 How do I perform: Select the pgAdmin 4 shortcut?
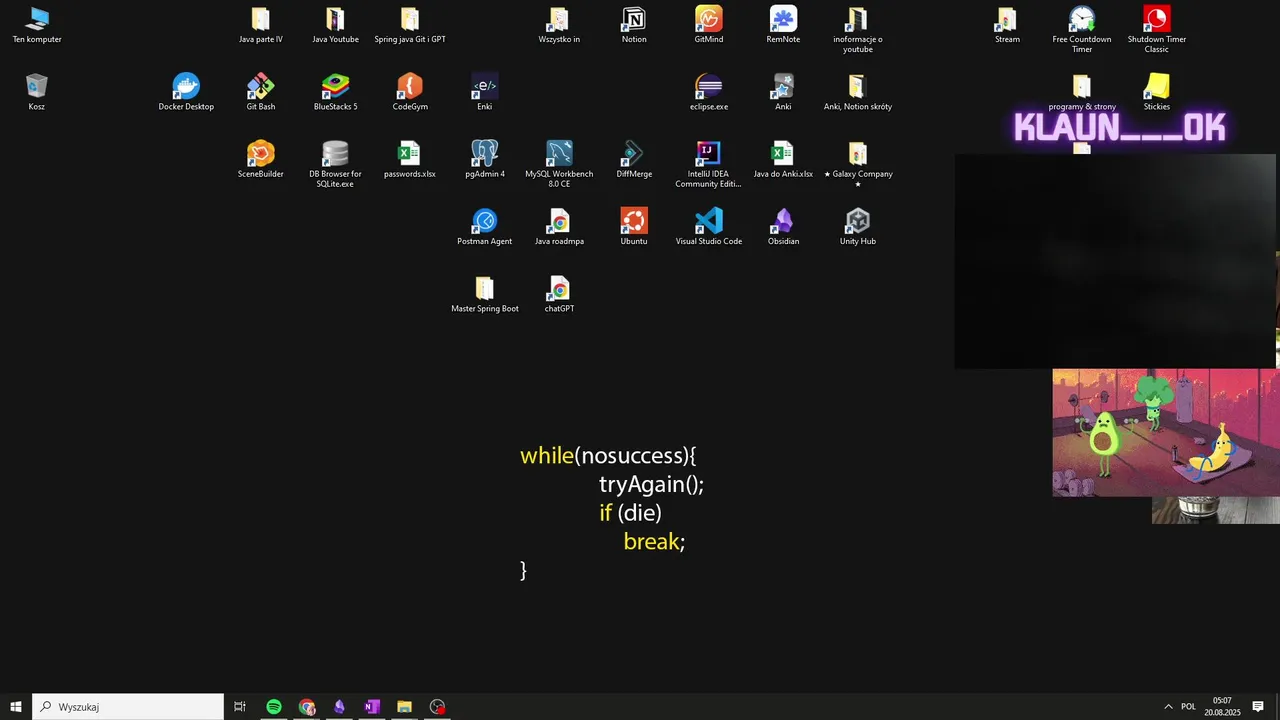point(485,160)
